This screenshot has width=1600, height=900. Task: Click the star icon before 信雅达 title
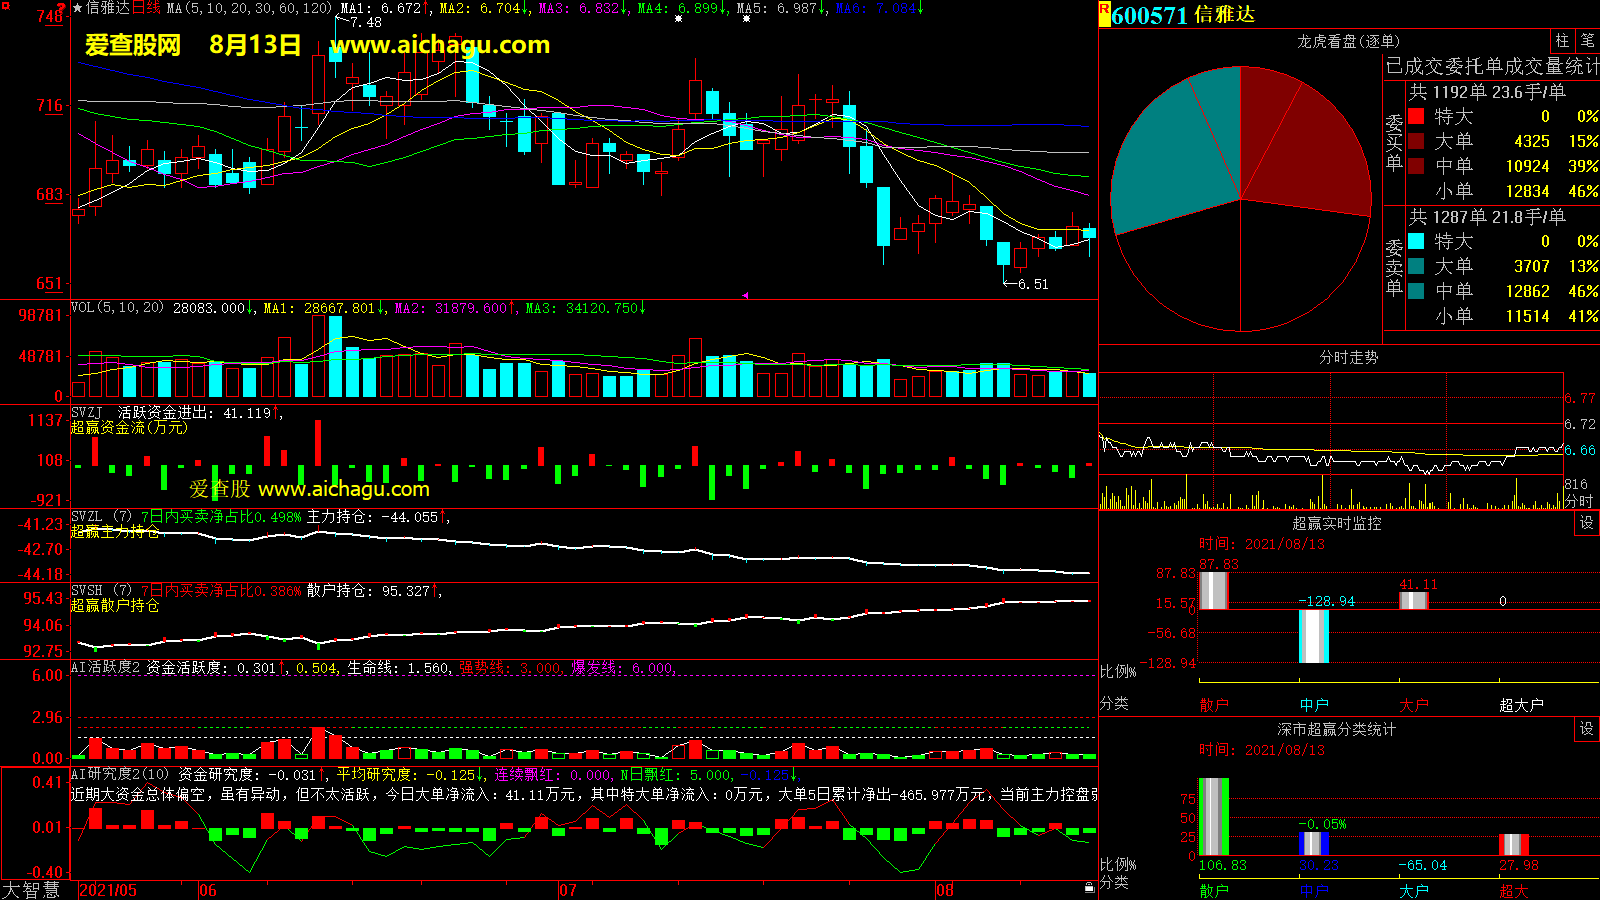click(77, 8)
